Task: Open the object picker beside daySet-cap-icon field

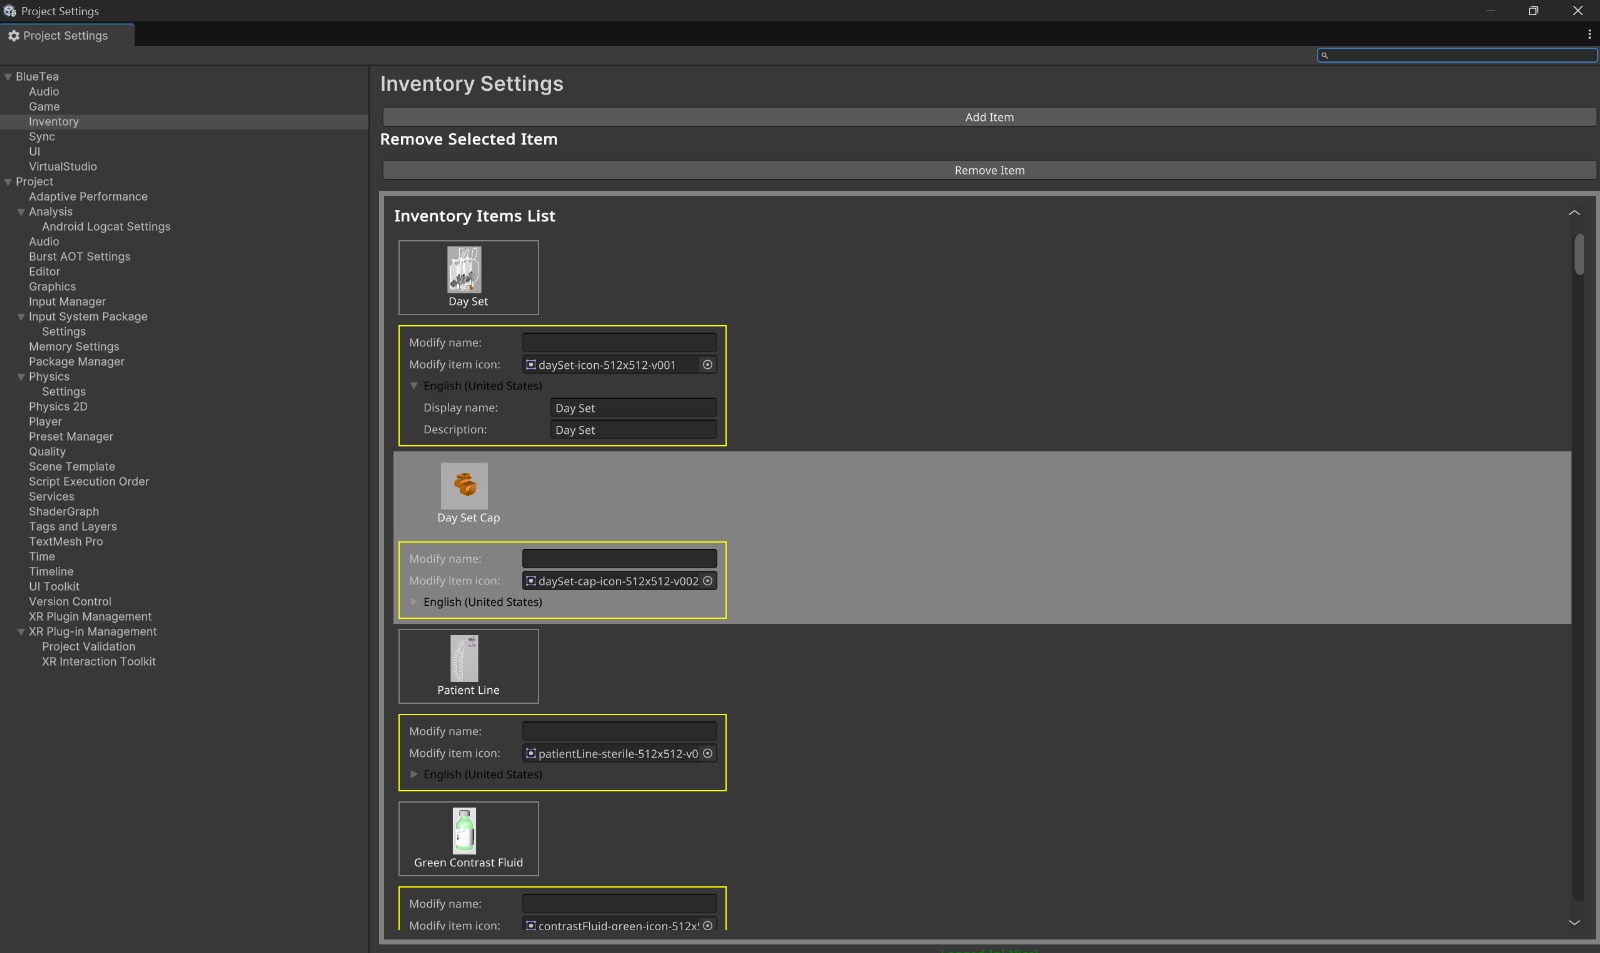Action: (x=708, y=580)
